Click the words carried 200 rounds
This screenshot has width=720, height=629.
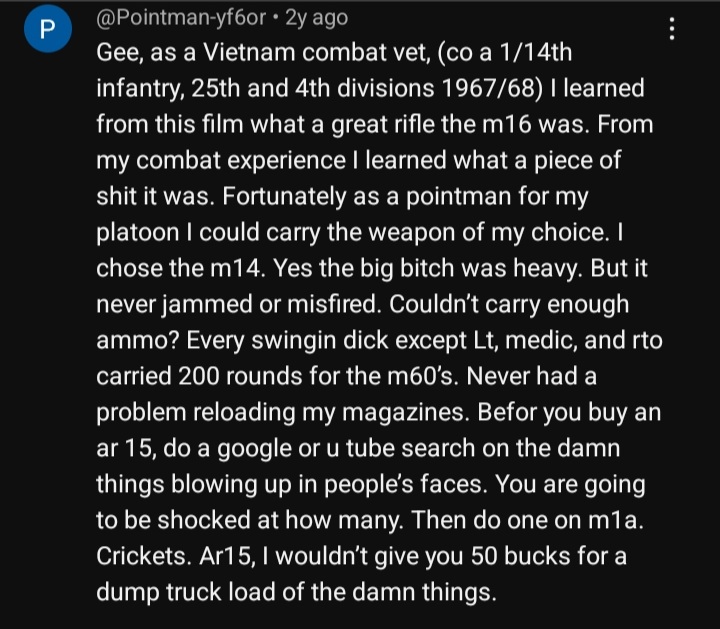199,376
